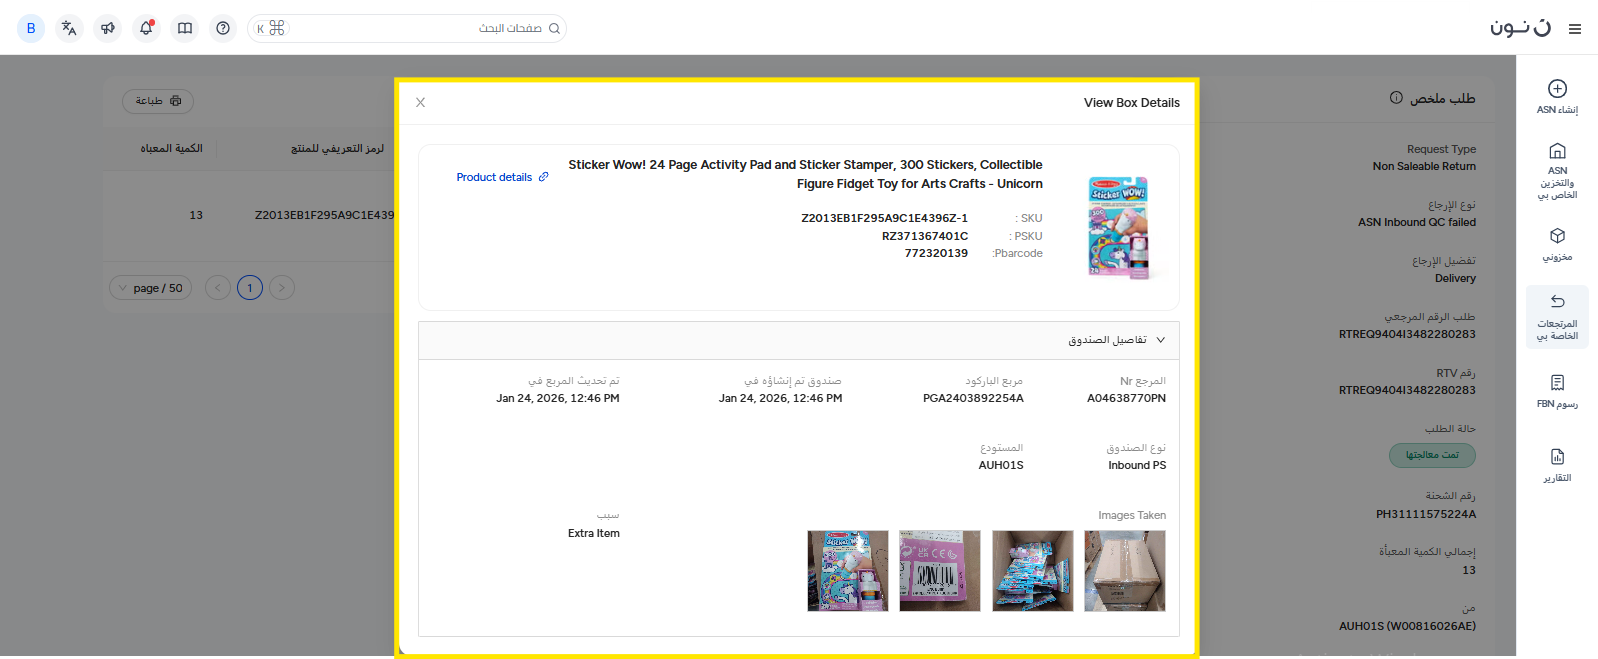Open the language translate icon
This screenshot has height=659, width=1598.
click(69, 28)
